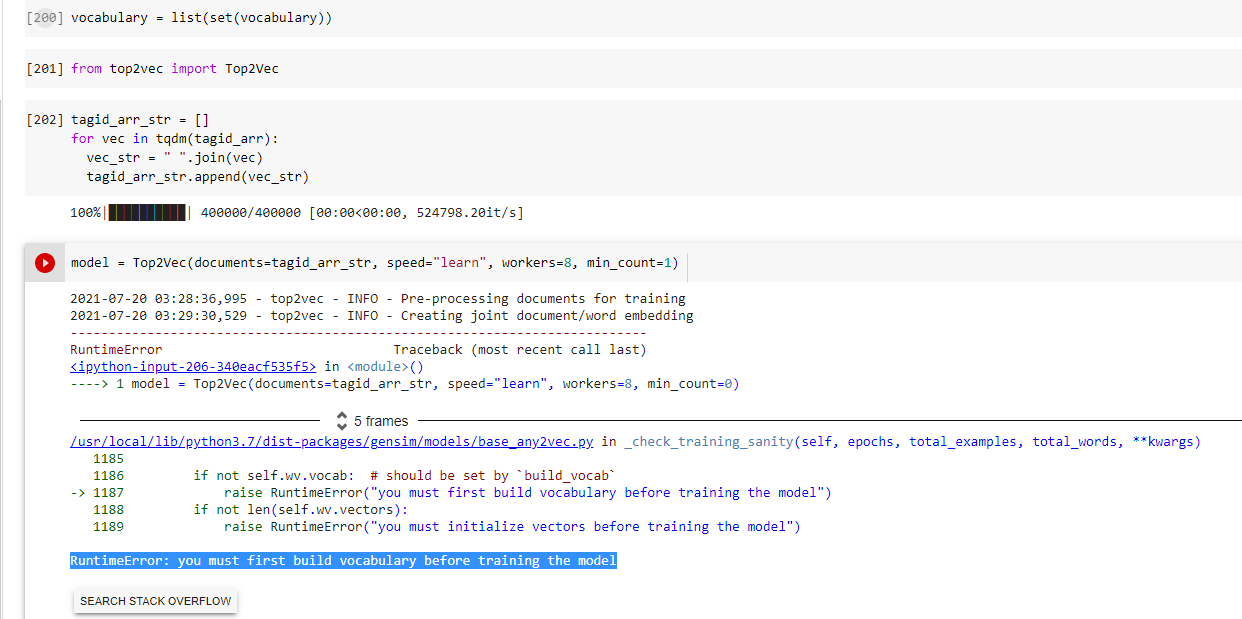Click the execution counter [200] to run vocabulary cell
1242x619 pixels.
44,17
